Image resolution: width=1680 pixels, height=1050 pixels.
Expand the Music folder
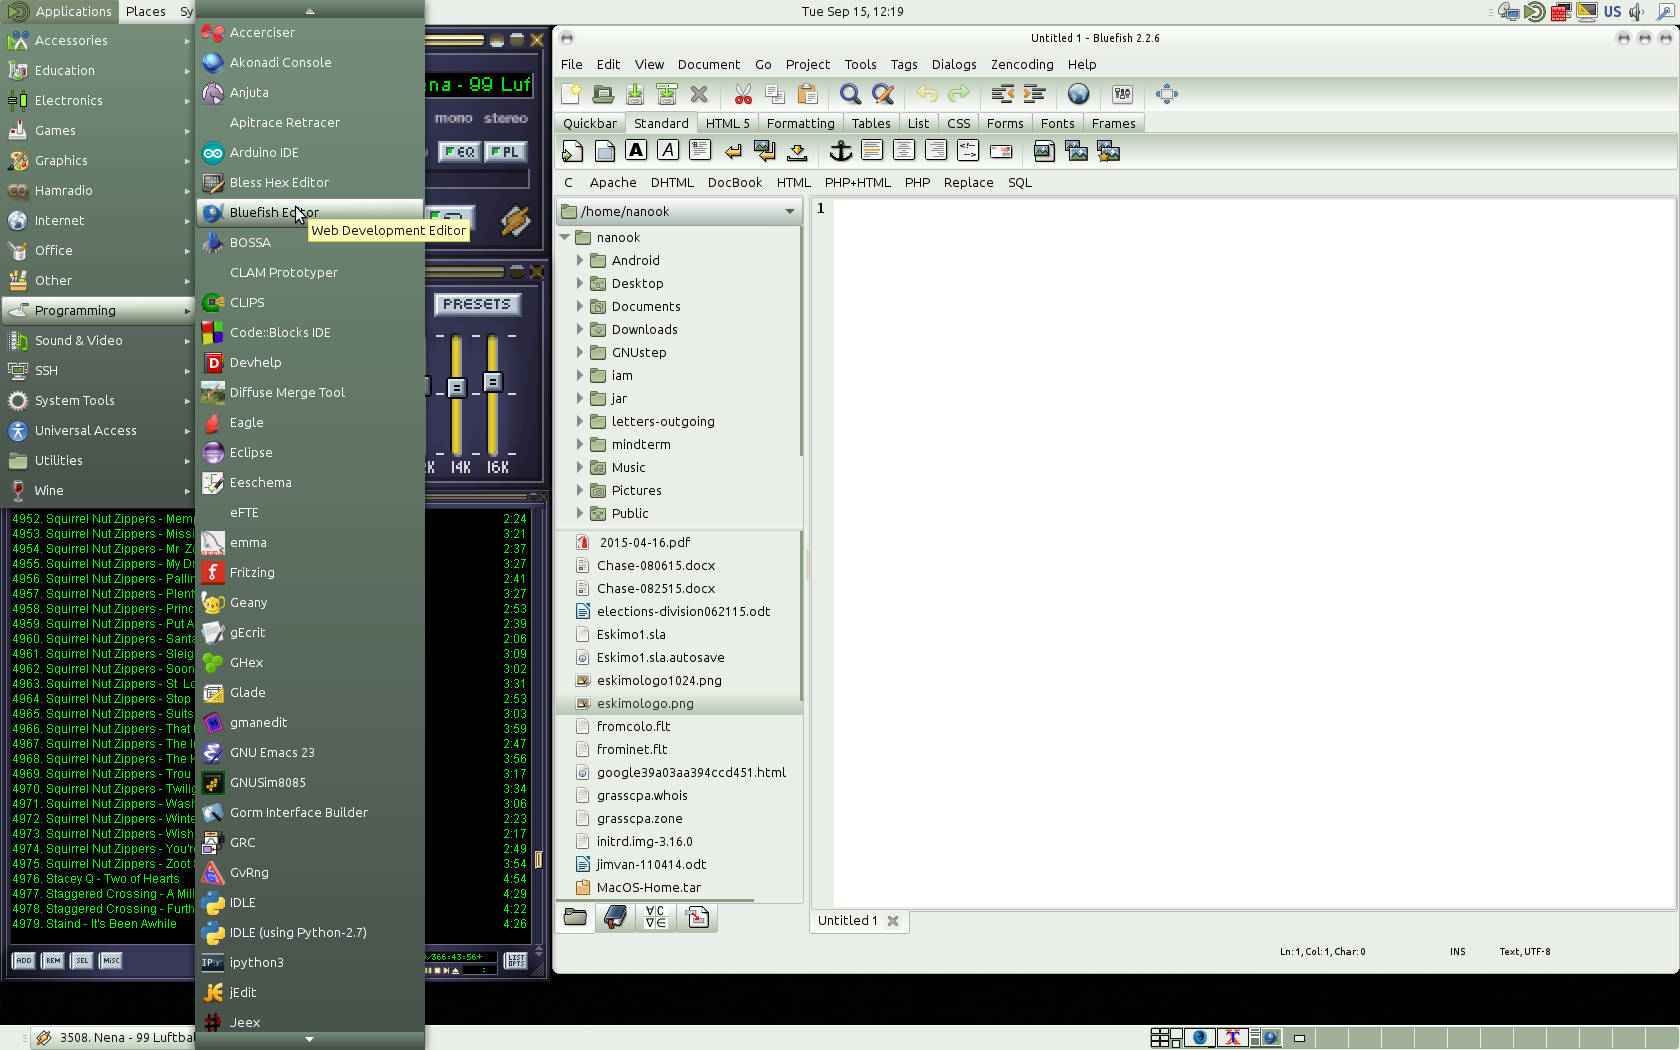[x=579, y=467]
